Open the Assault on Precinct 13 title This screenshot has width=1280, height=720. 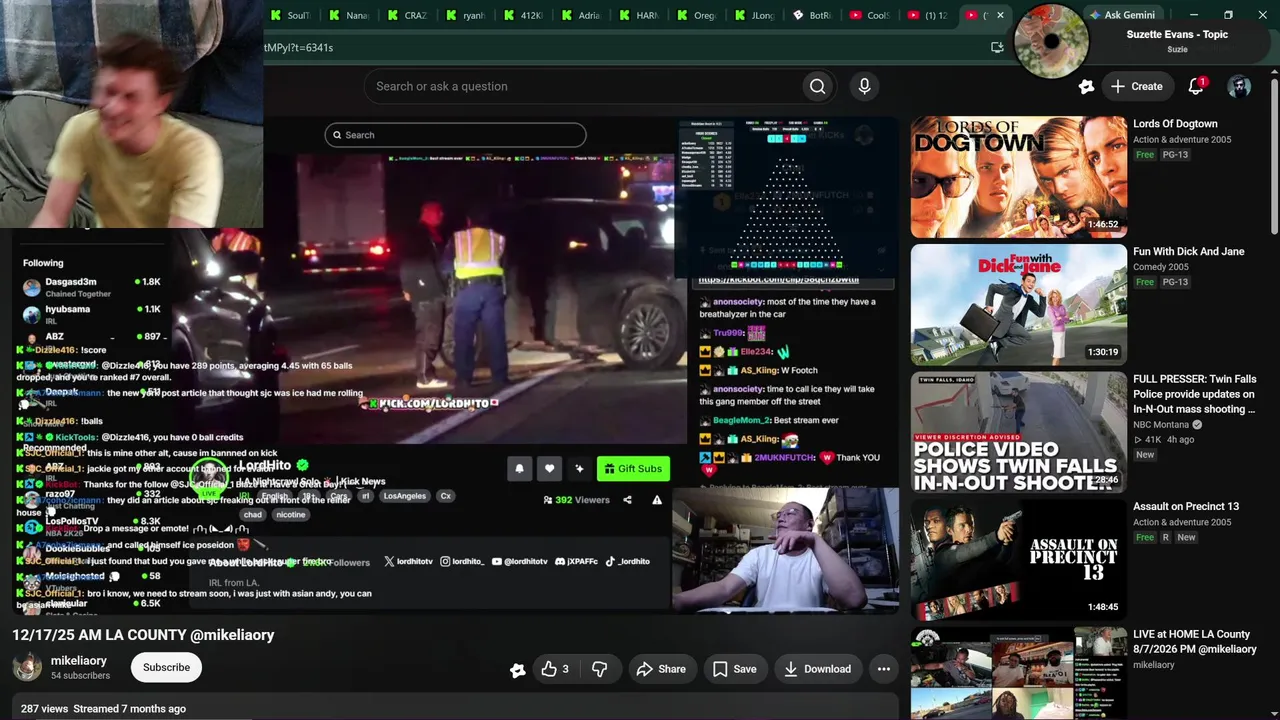[1186, 507]
